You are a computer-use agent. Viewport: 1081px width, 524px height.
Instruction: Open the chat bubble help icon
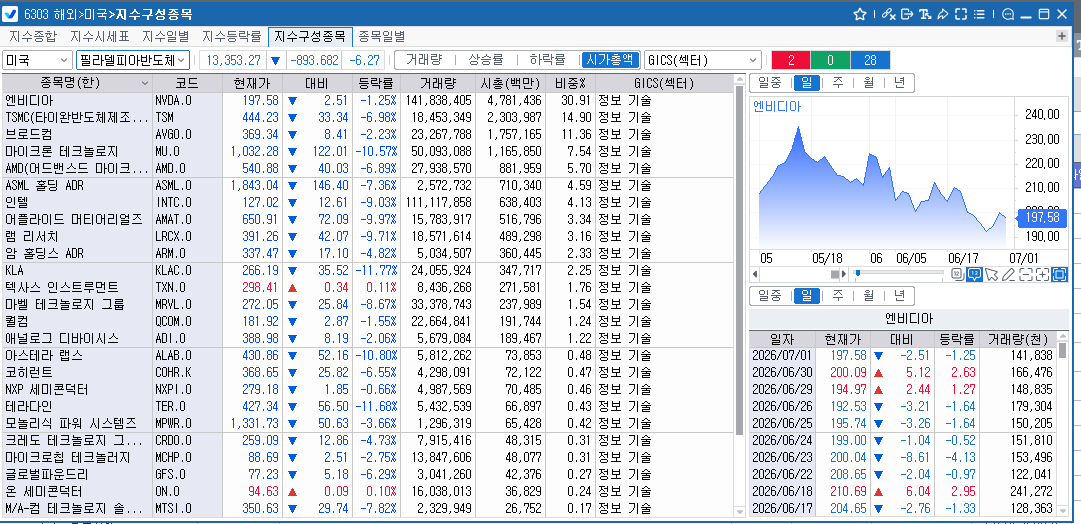pos(1009,14)
